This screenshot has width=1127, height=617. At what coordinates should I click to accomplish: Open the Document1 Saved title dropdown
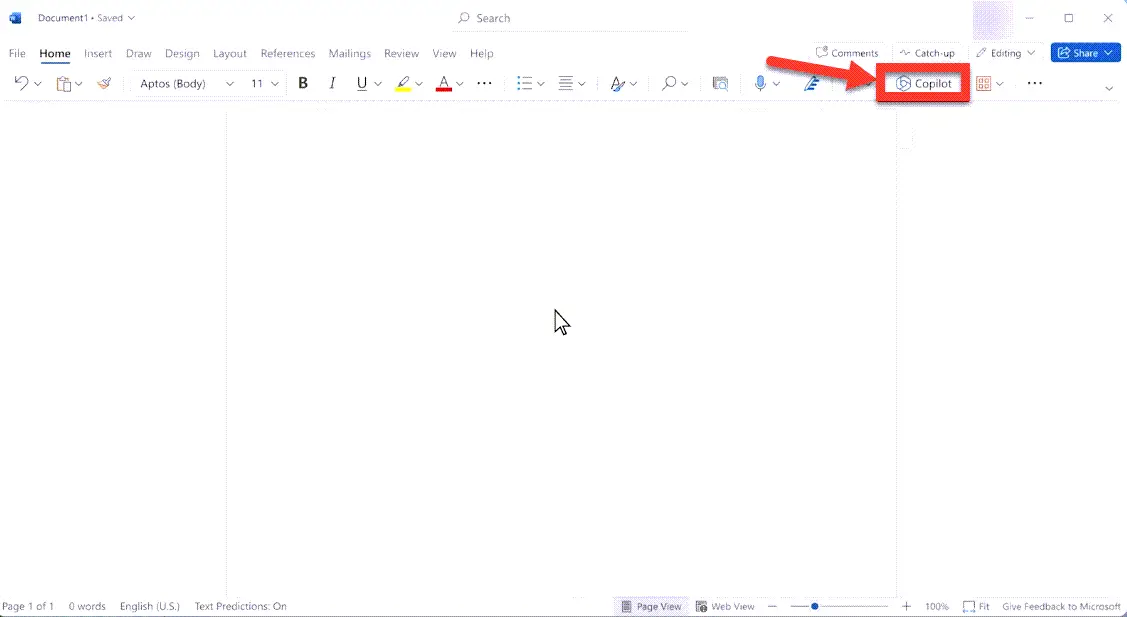[x=86, y=18]
